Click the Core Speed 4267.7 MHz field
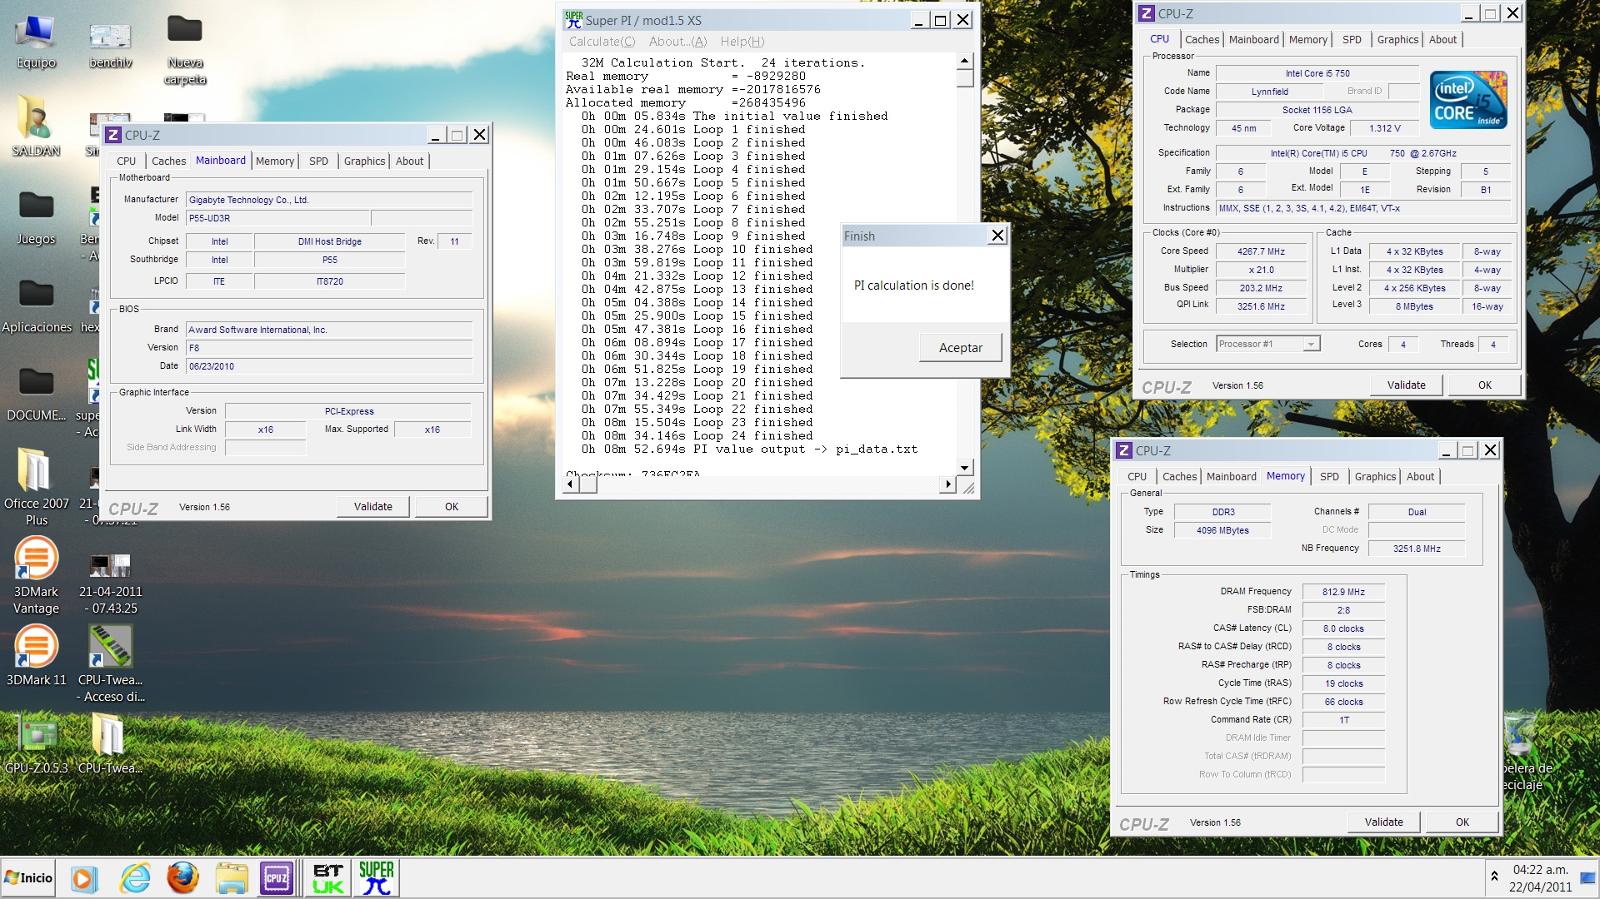This screenshot has height=899, width=1600. tap(1262, 252)
